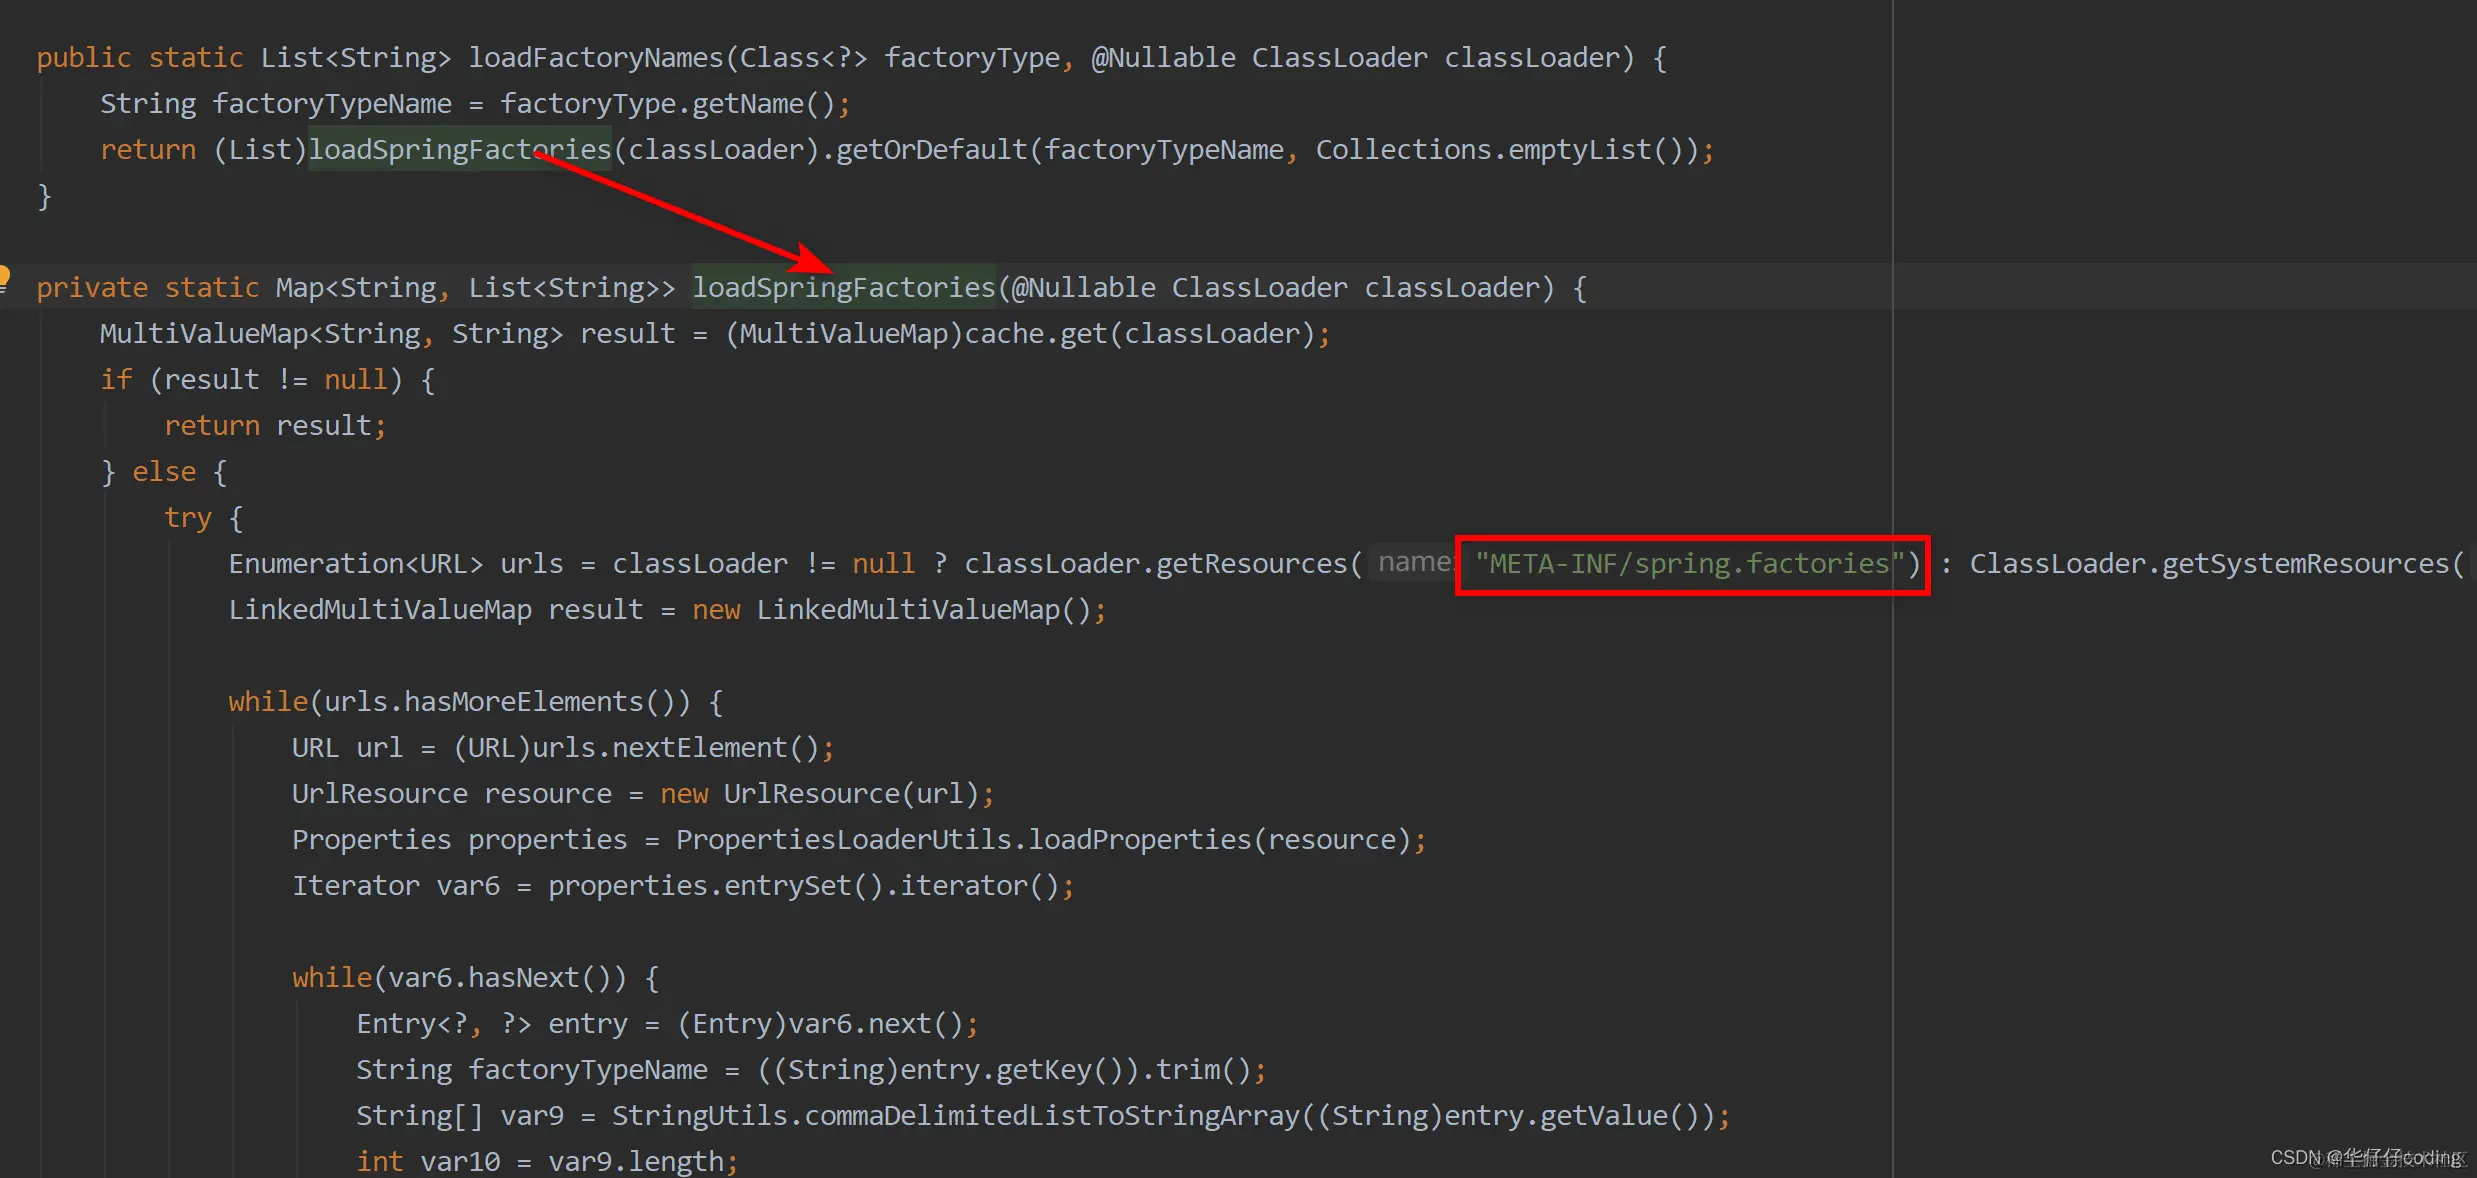The width and height of the screenshot is (2477, 1178).
Task: Click the @Nullable annotation in loadFactoryNames signature
Action: [x=1163, y=58]
